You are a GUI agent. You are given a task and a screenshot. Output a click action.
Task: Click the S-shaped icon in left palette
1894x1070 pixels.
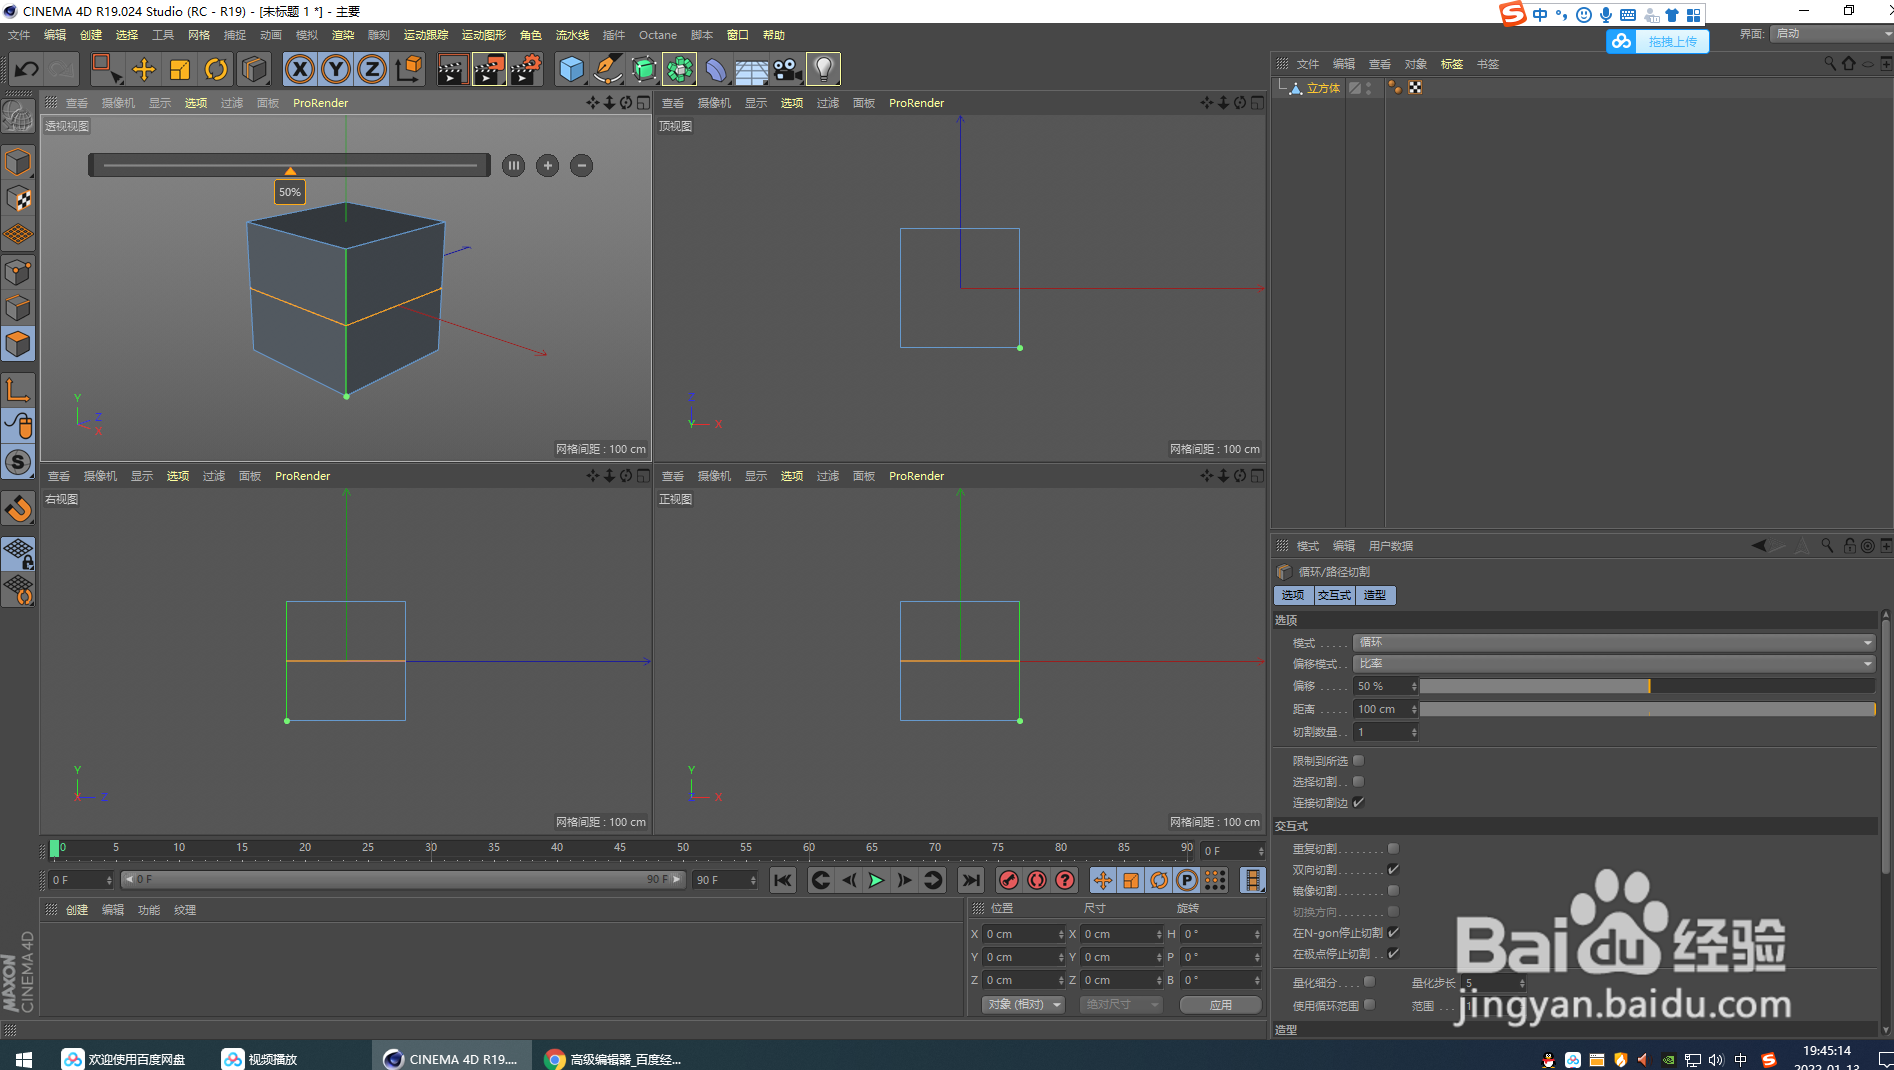click(x=18, y=462)
